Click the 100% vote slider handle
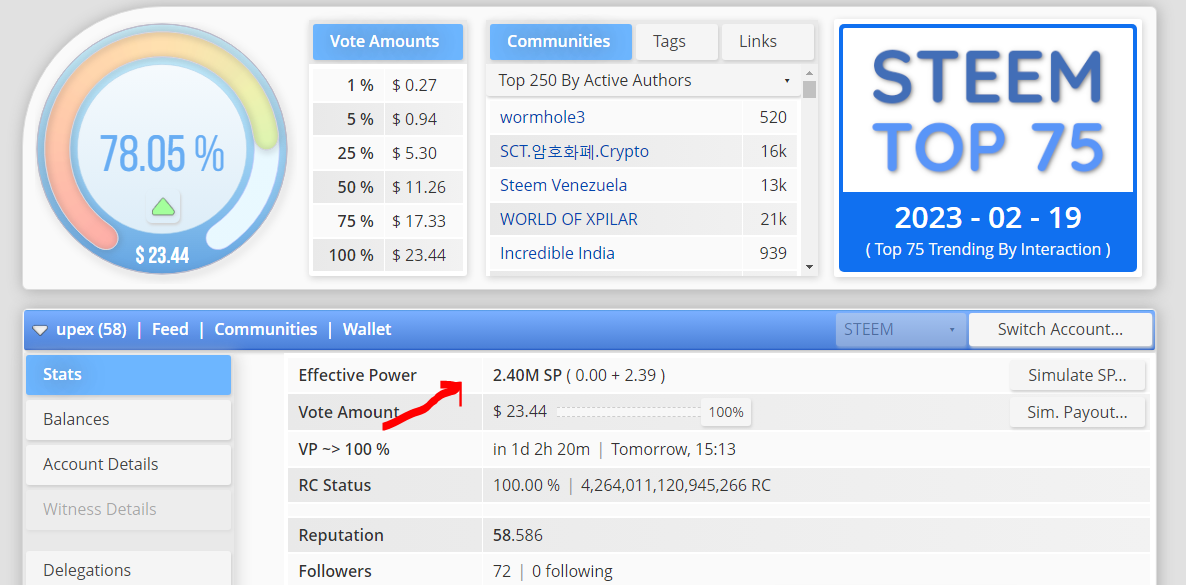The width and height of the screenshot is (1186, 585). [x=726, y=412]
